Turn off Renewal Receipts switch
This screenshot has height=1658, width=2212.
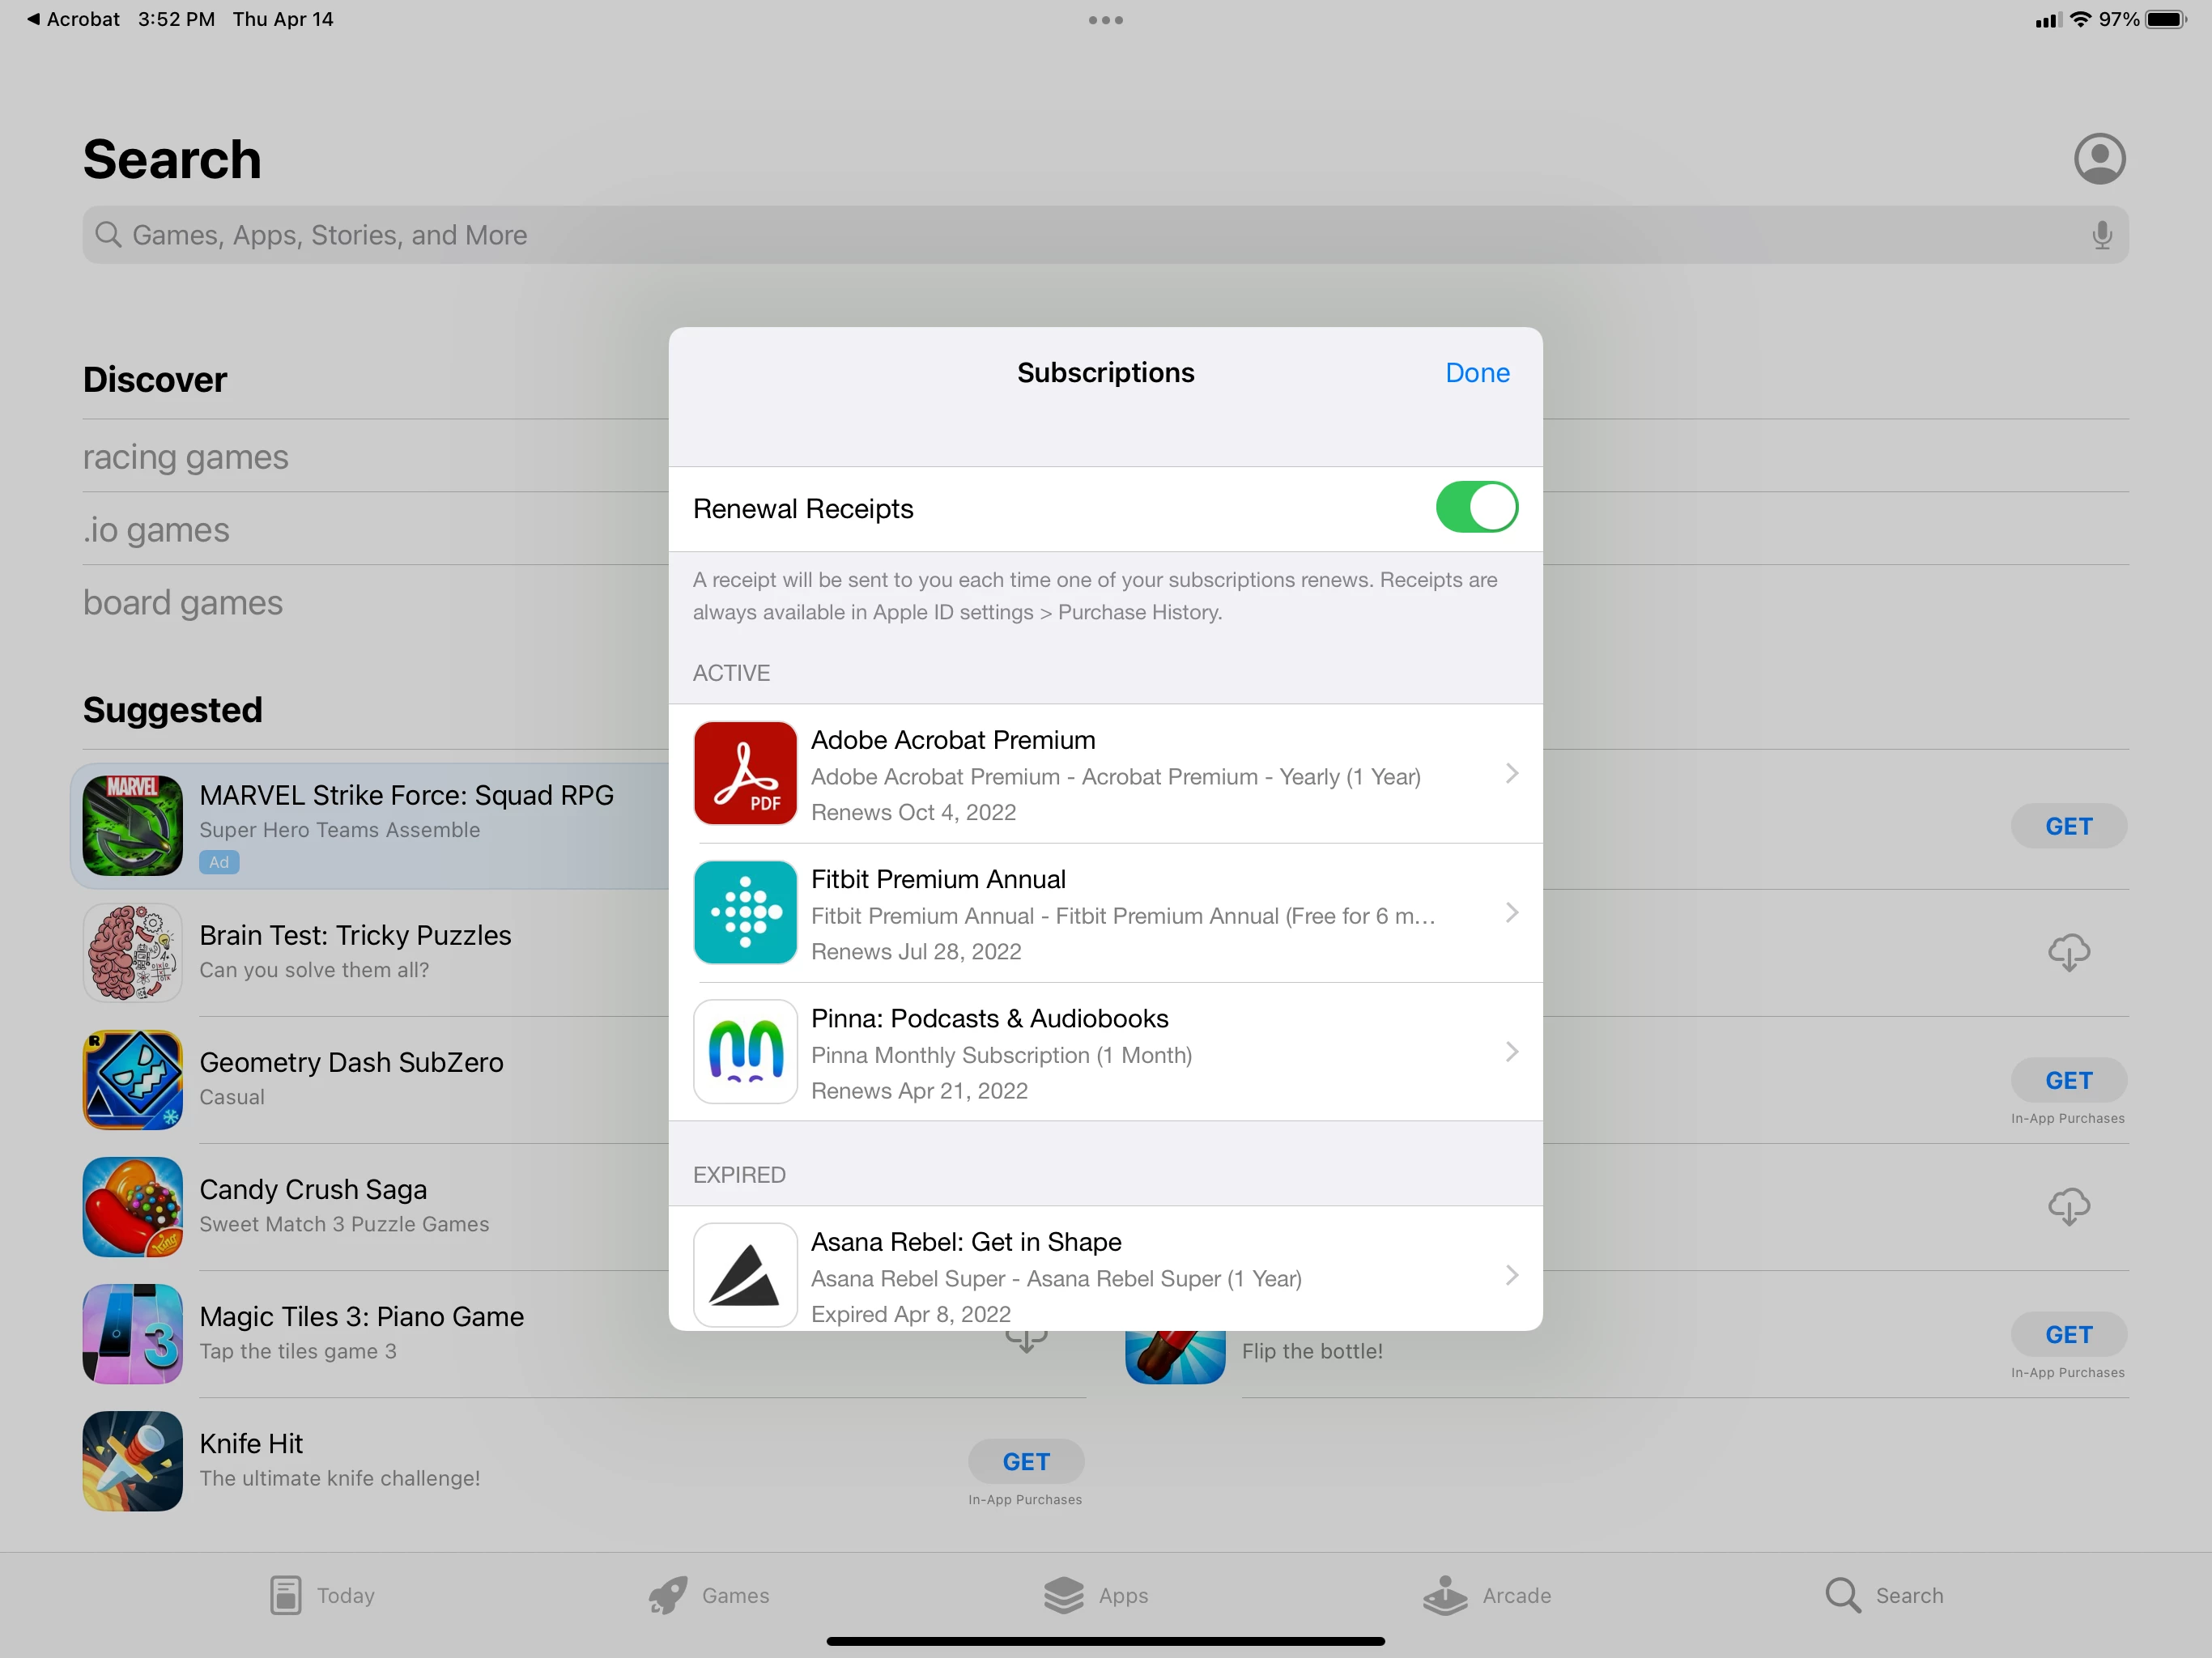coord(1476,508)
